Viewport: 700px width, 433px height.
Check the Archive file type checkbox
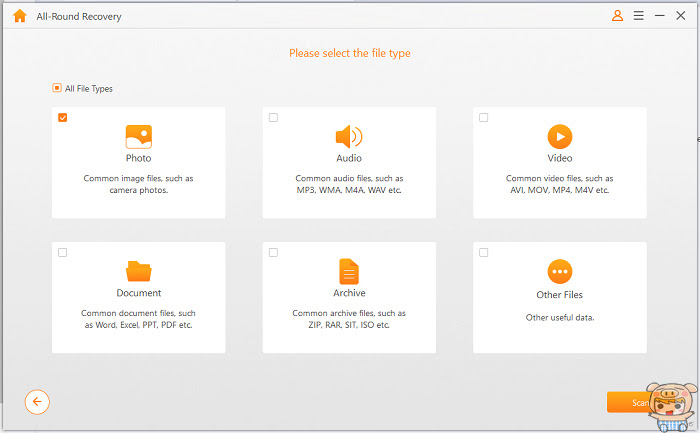click(273, 253)
